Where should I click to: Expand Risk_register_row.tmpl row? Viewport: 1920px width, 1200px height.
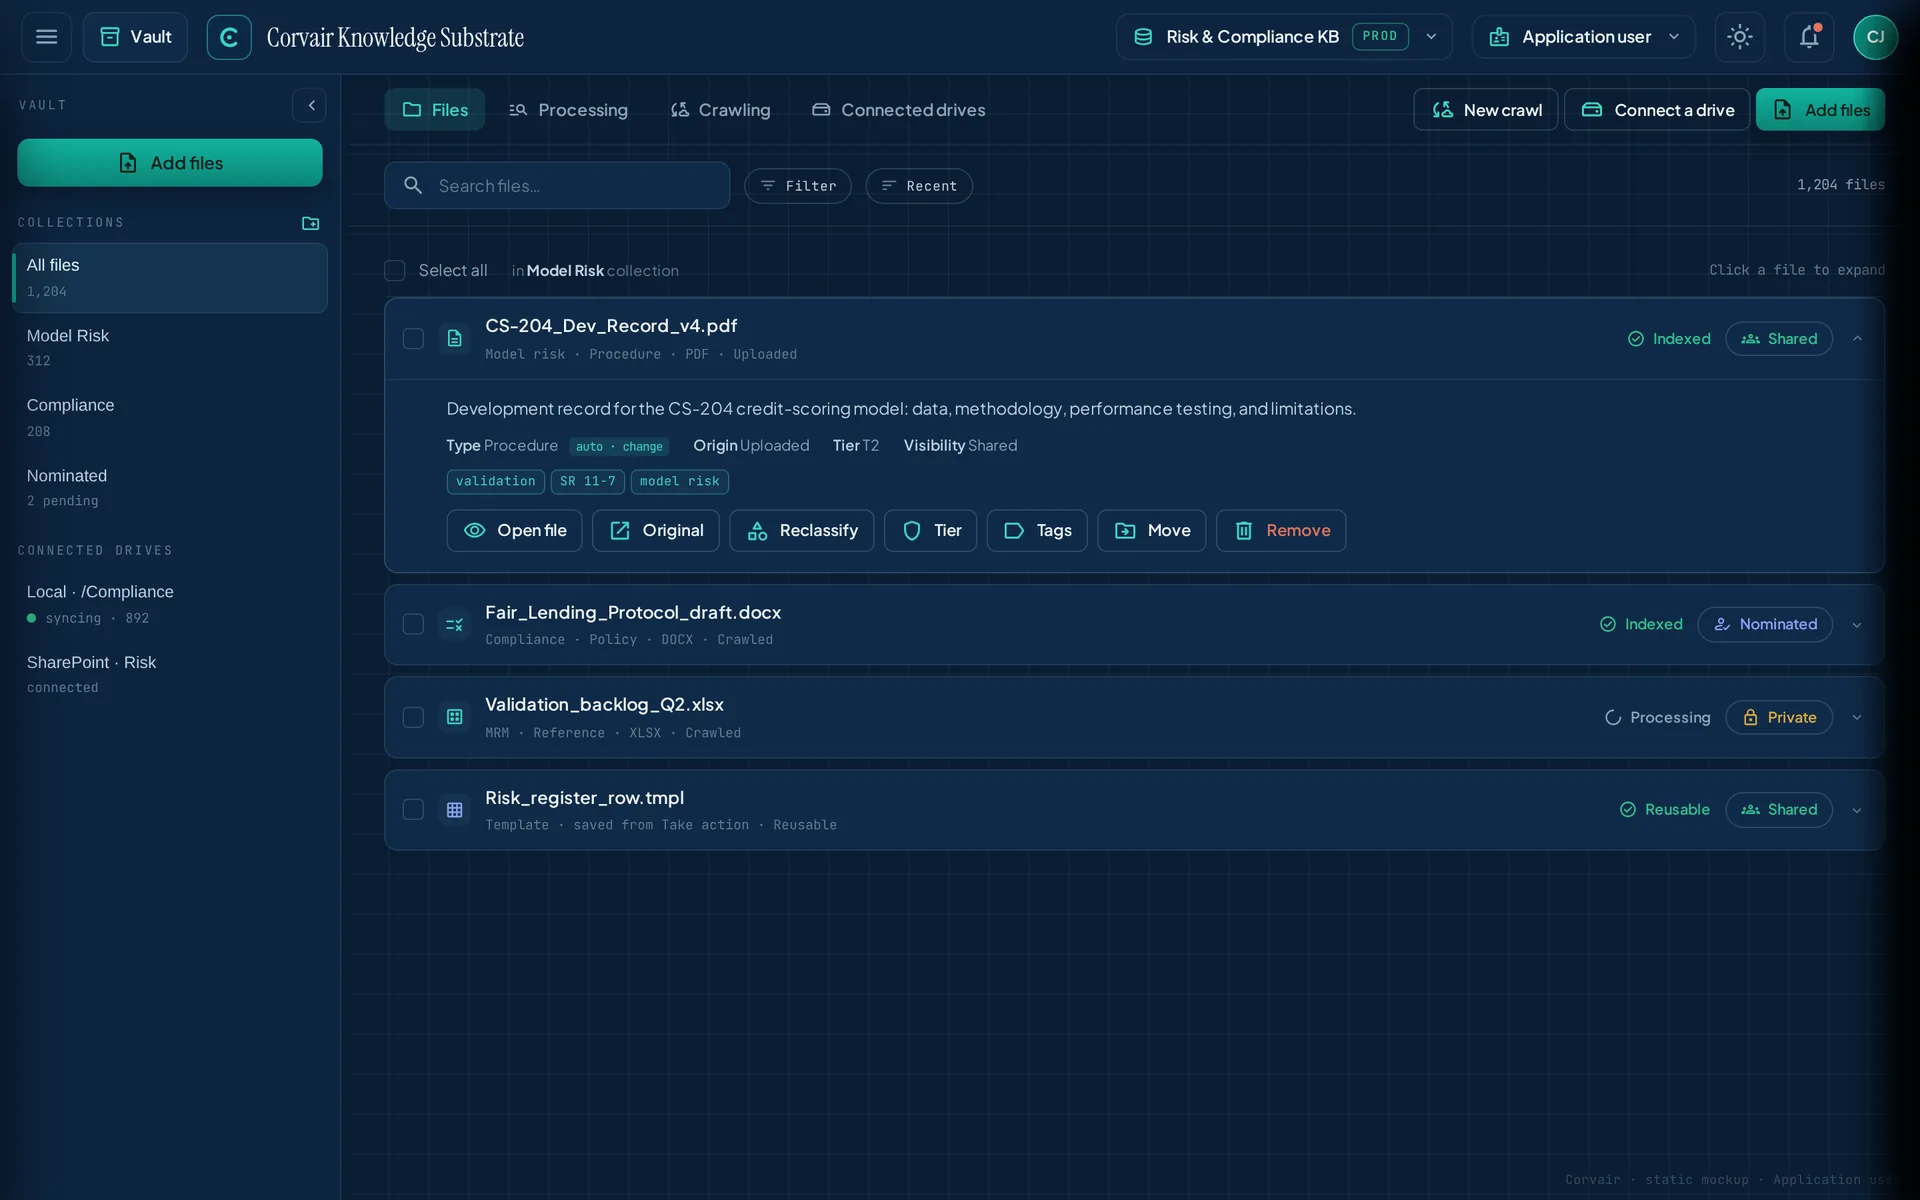pos(1857,810)
